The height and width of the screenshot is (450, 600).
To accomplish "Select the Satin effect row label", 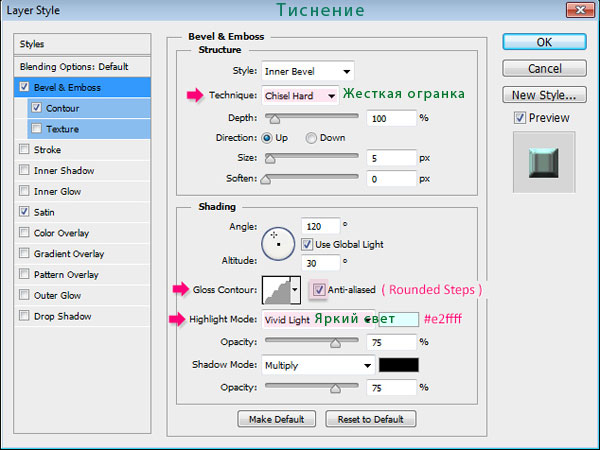I will [x=44, y=212].
